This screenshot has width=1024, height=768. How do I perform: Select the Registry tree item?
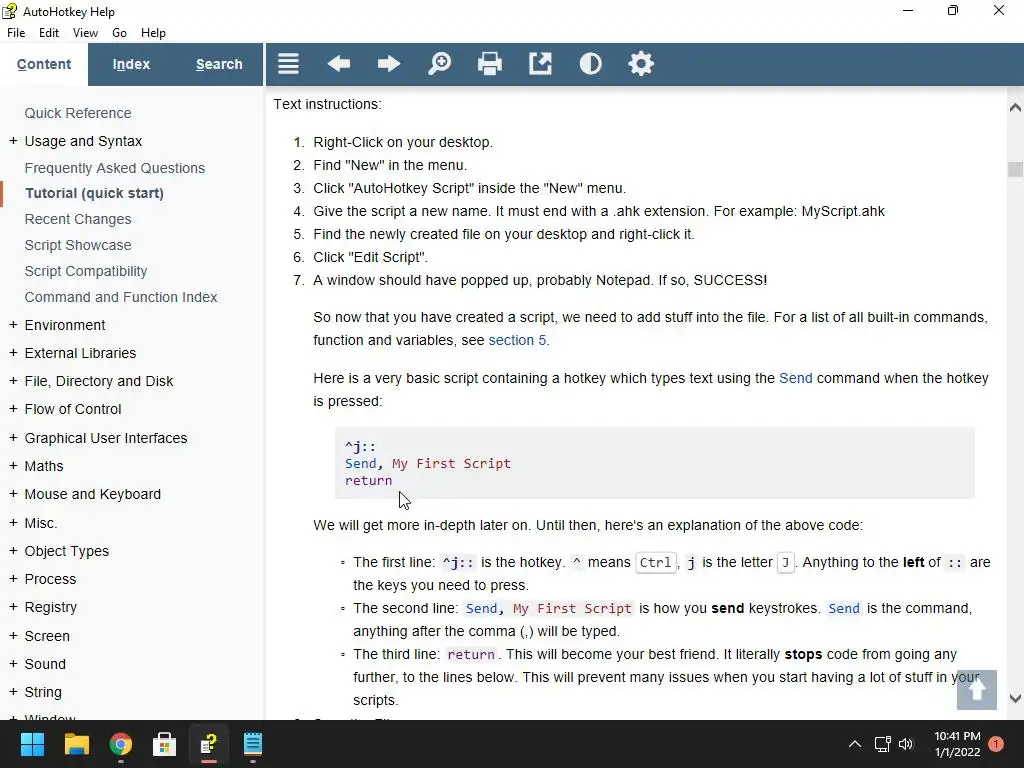point(51,607)
